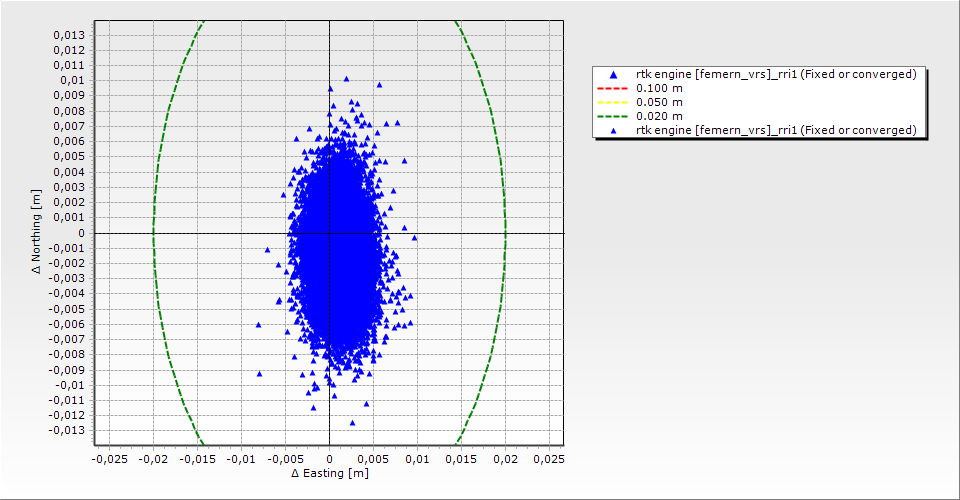Screen dimensions: 960x500
Task: Click the Δ Easting [m] axis title
Action: (x=329, y=473)
